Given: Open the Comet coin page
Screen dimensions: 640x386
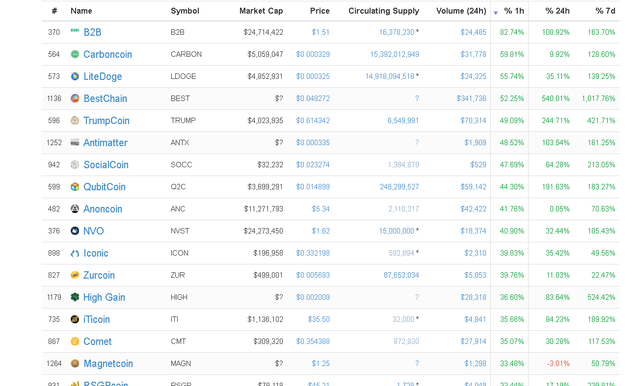Looking at the screenshot, I should [98, 341].
